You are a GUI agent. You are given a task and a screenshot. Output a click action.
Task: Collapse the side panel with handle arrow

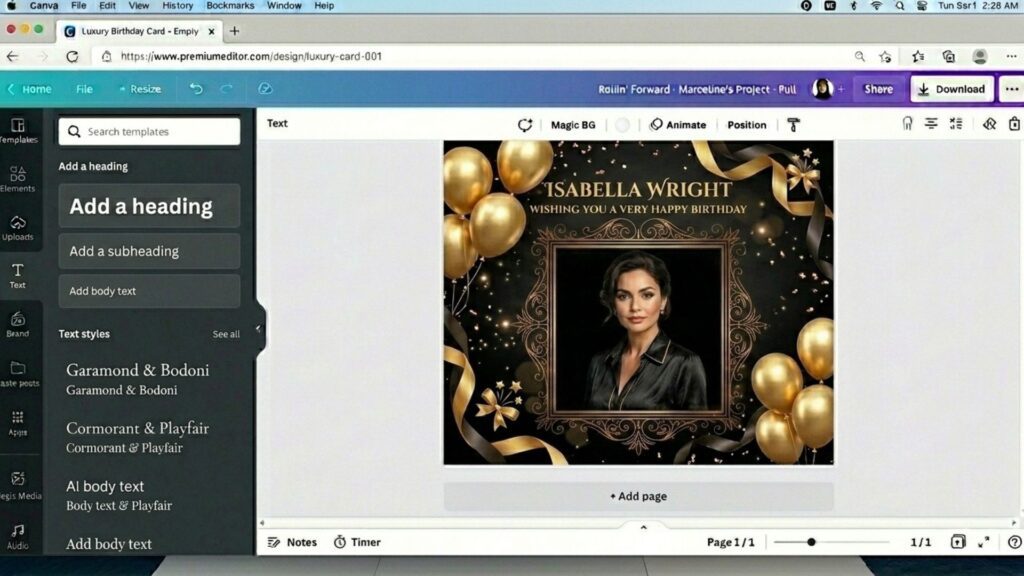pyautogui.click(x=259, y=328)
